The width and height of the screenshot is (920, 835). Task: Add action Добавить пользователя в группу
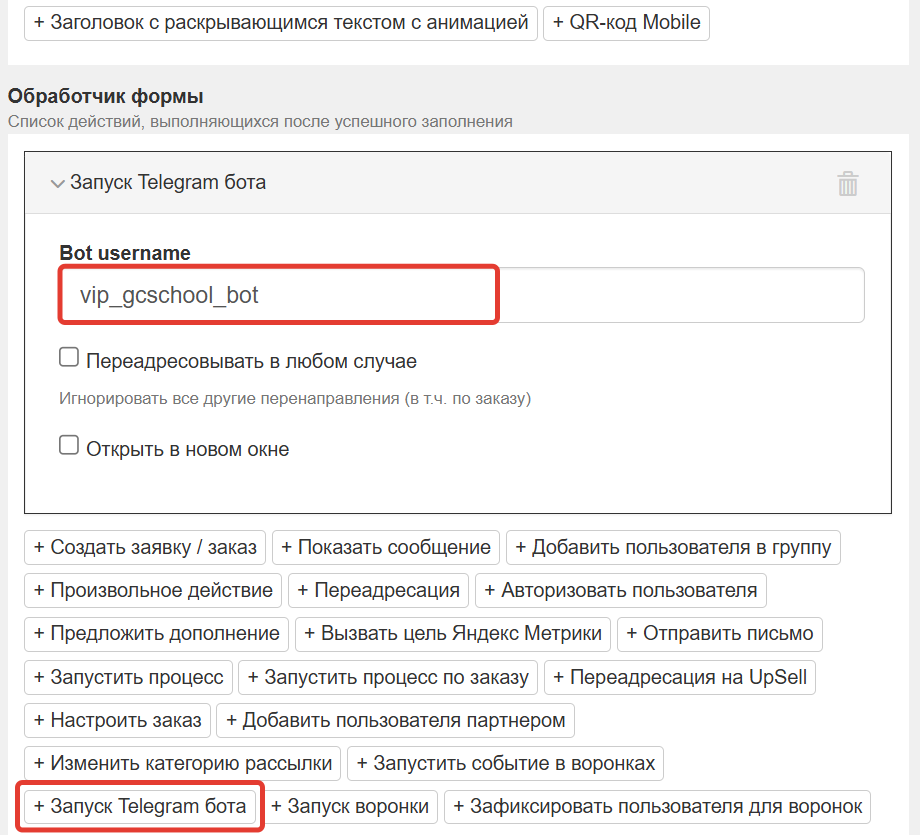(674, 547)
